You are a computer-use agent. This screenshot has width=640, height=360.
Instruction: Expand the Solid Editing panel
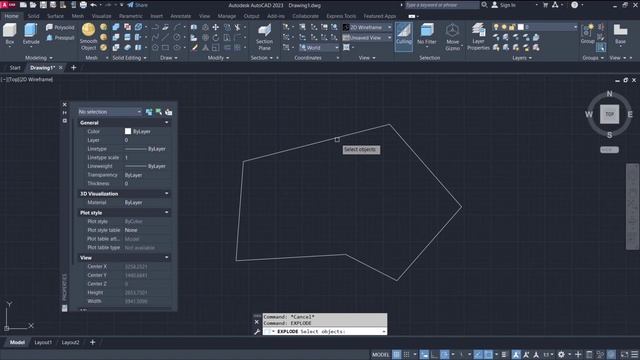click(x=129, y=58)
